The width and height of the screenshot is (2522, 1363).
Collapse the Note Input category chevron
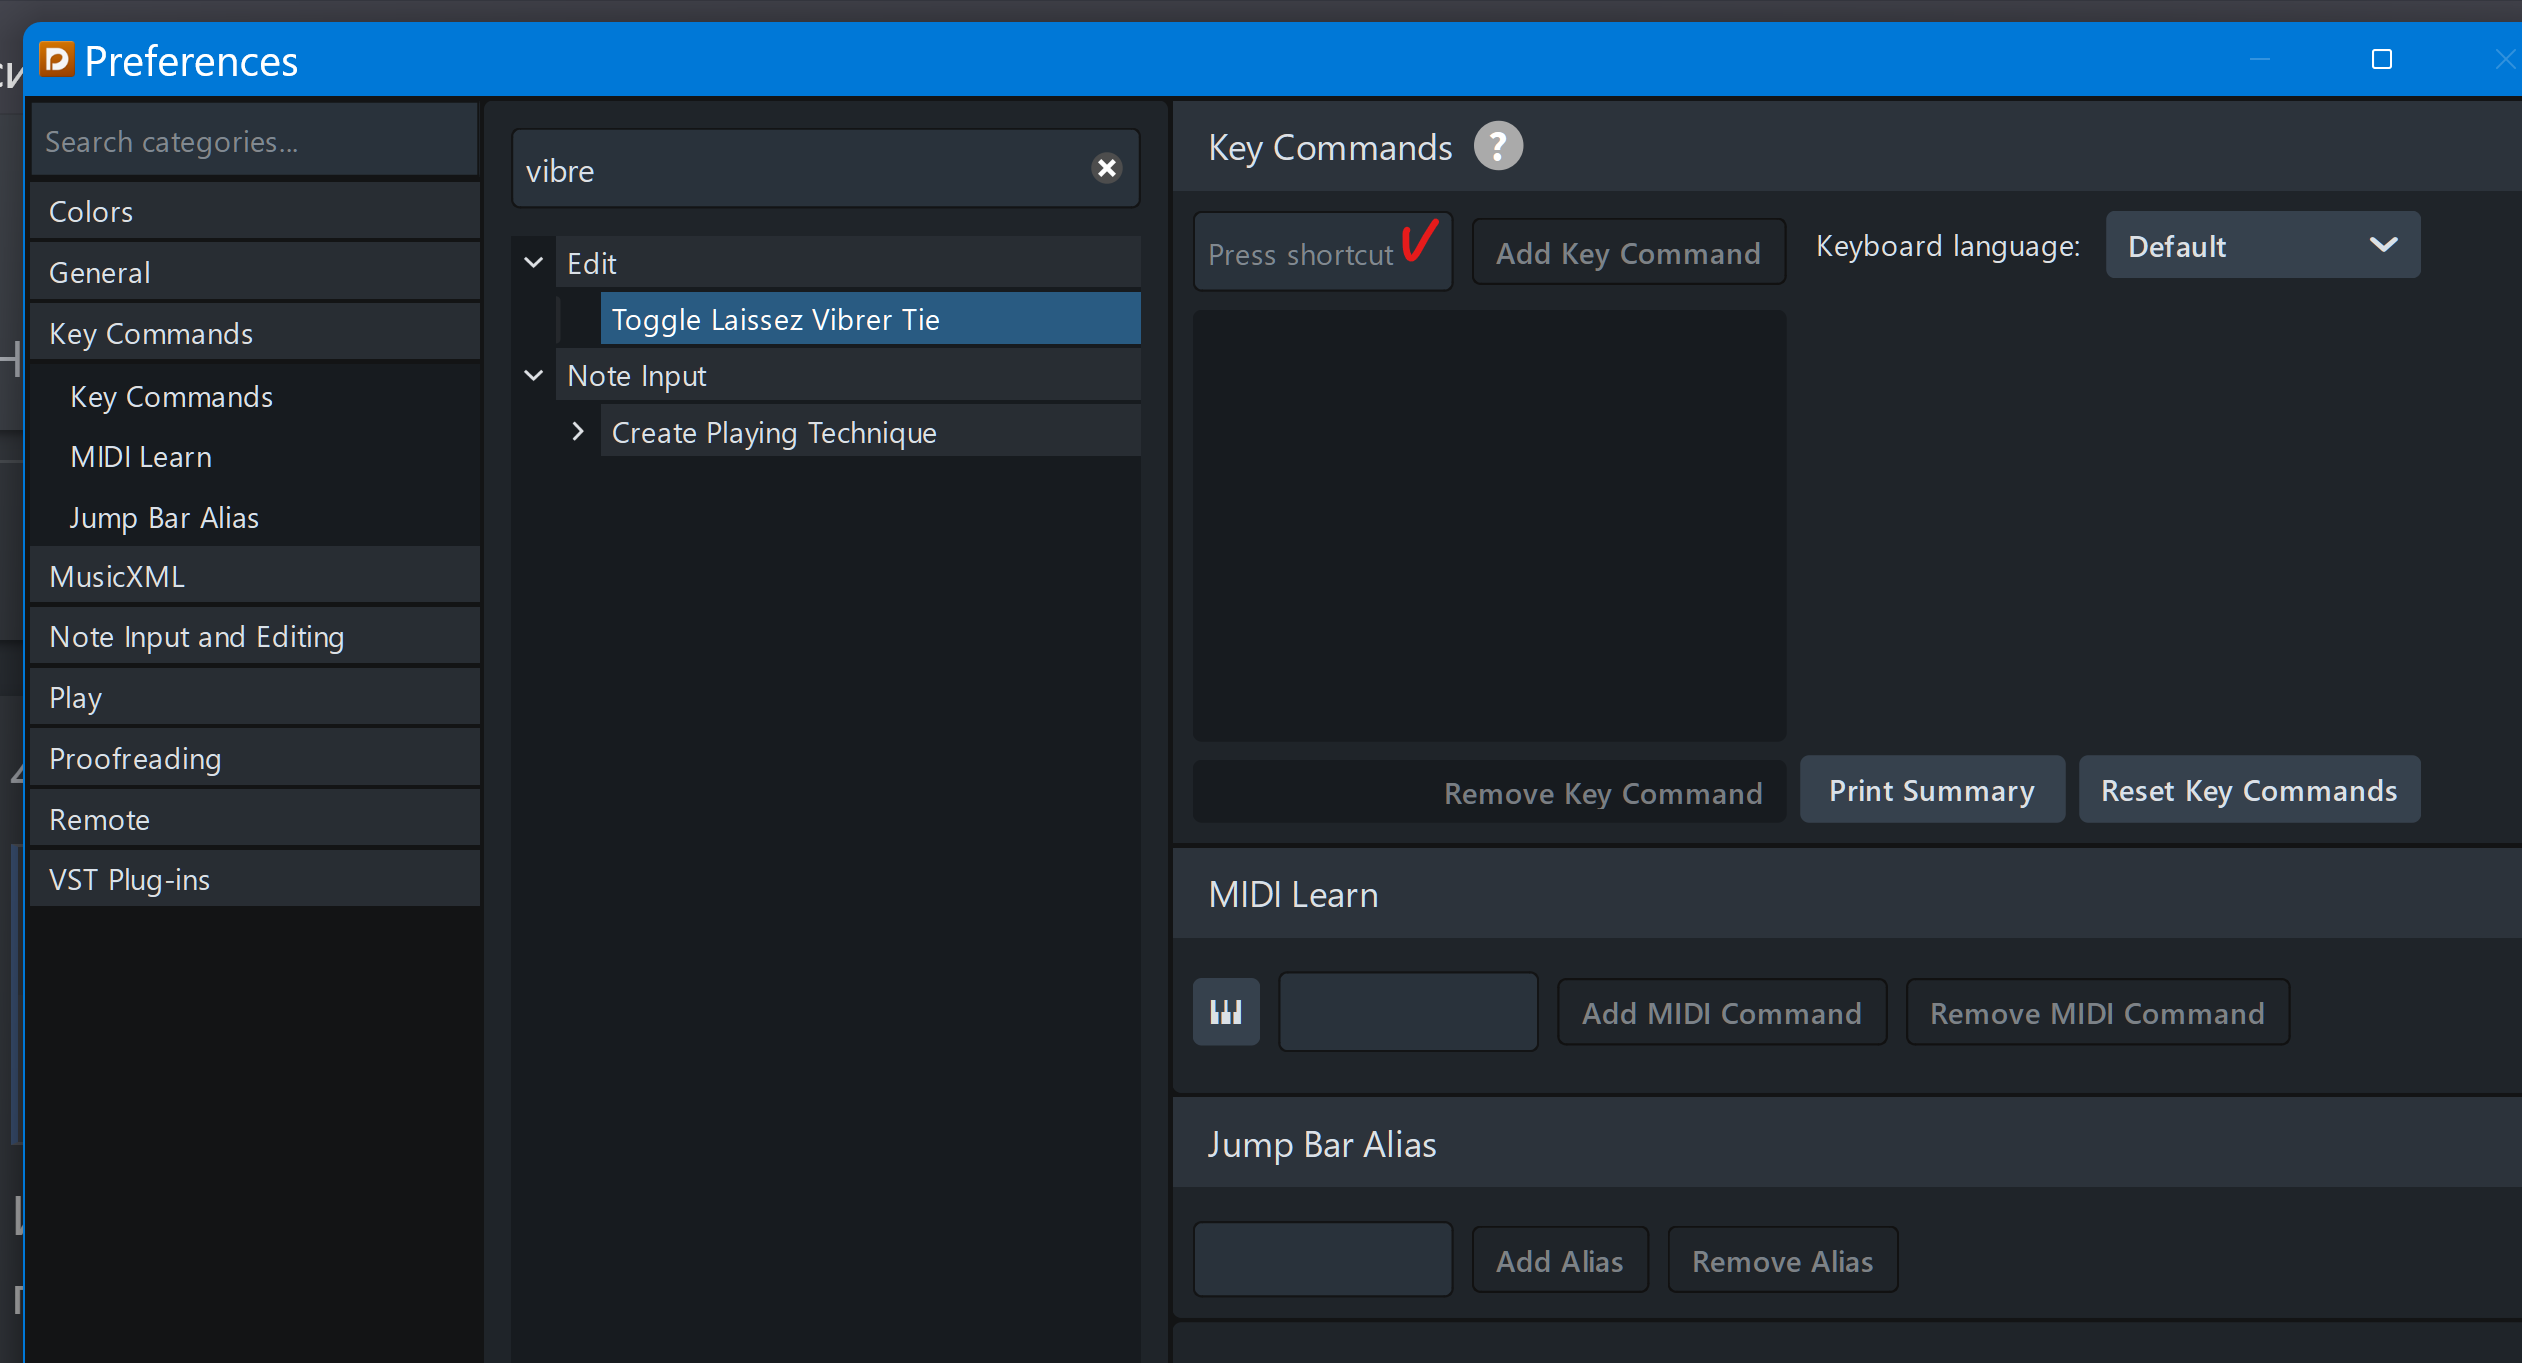[x=534, y=375]
